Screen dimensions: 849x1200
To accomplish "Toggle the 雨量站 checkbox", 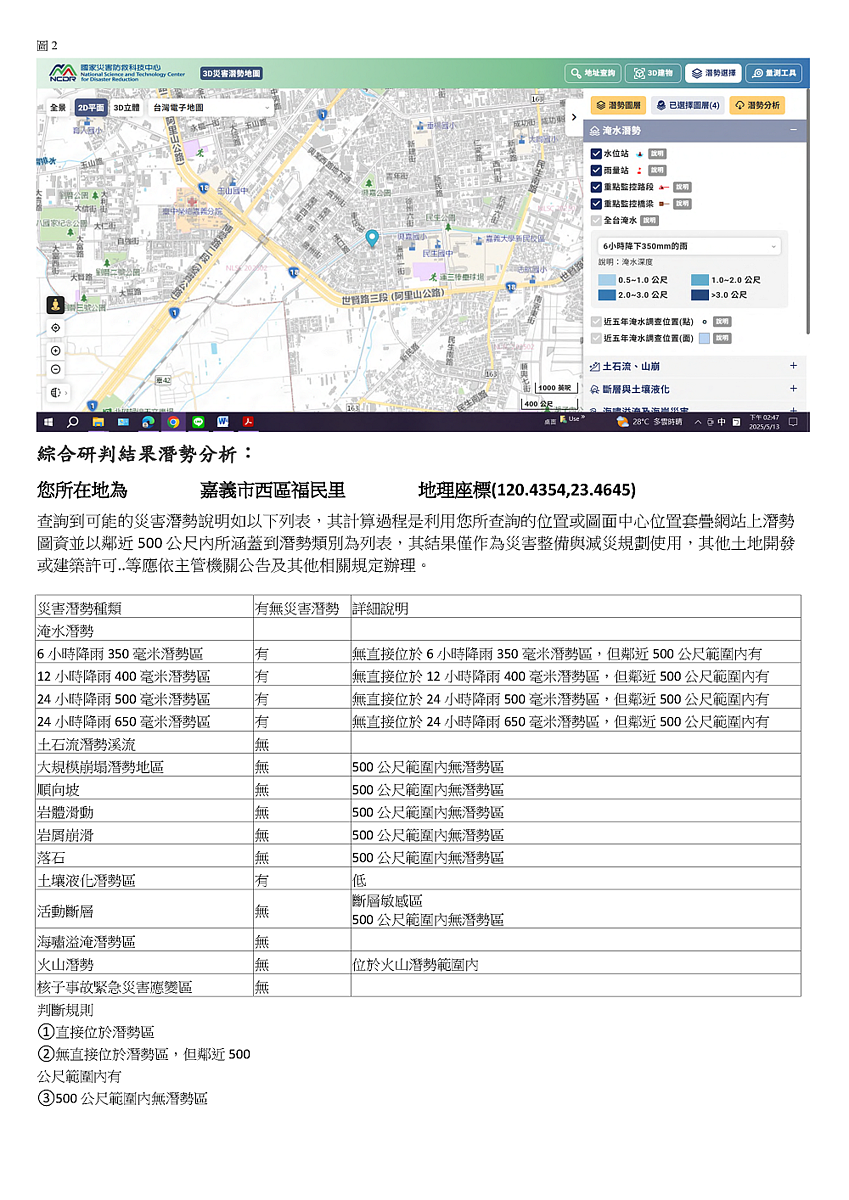I will 596,170.
